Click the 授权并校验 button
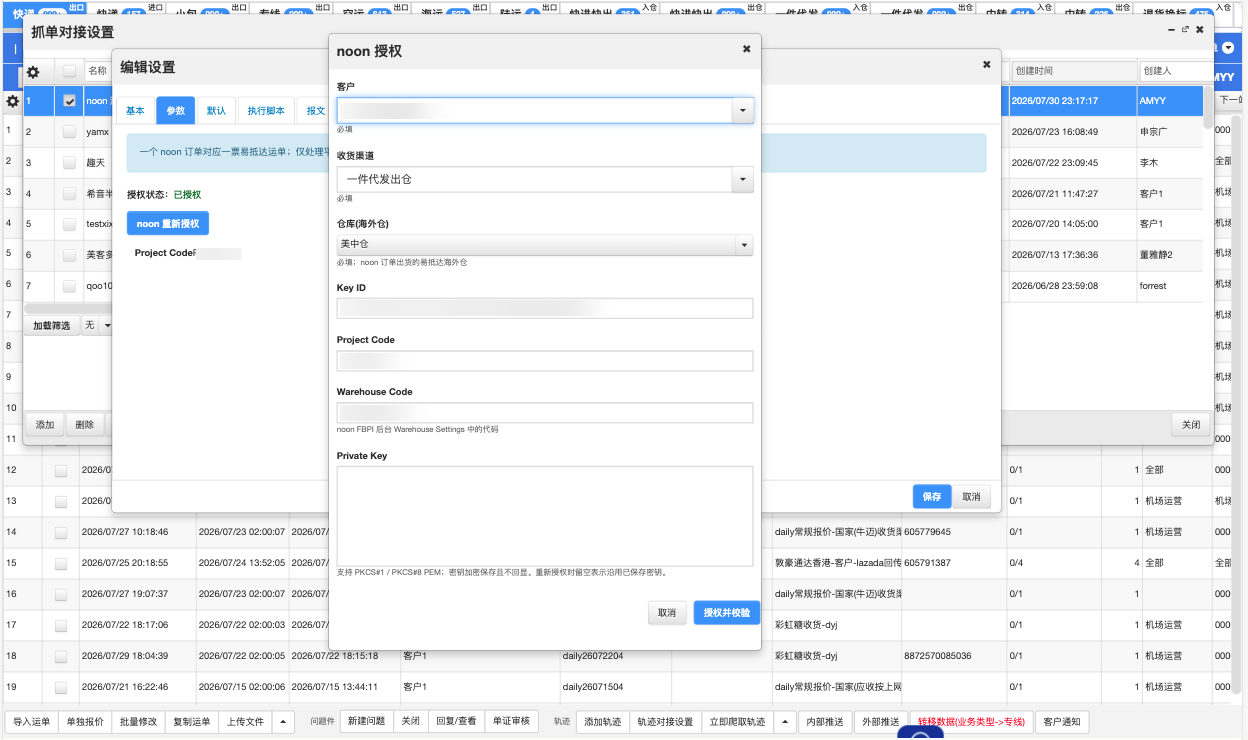The width and height of the screenshot is (1248, 740). [x=726, y=613]
